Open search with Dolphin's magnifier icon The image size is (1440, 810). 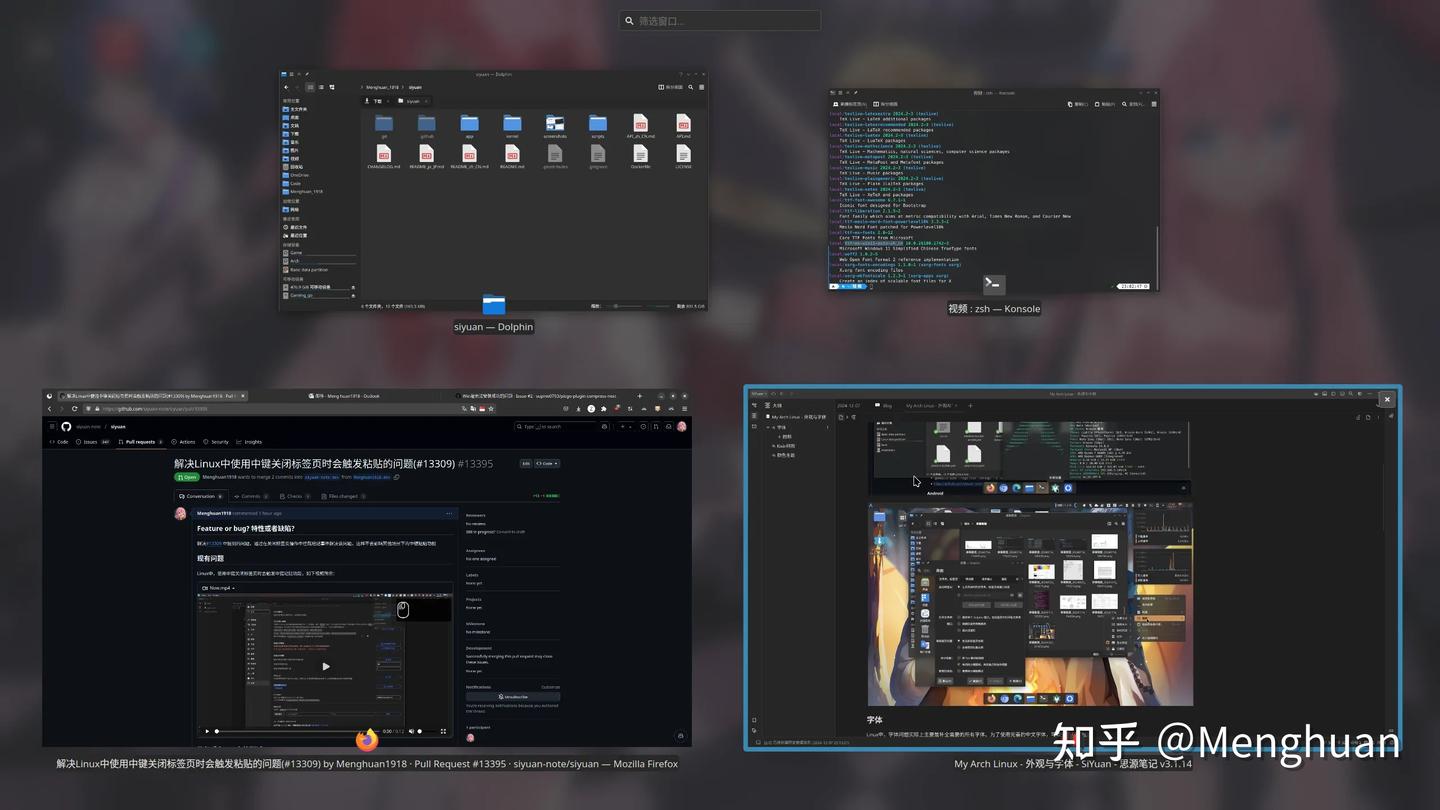tap(690, 87)
